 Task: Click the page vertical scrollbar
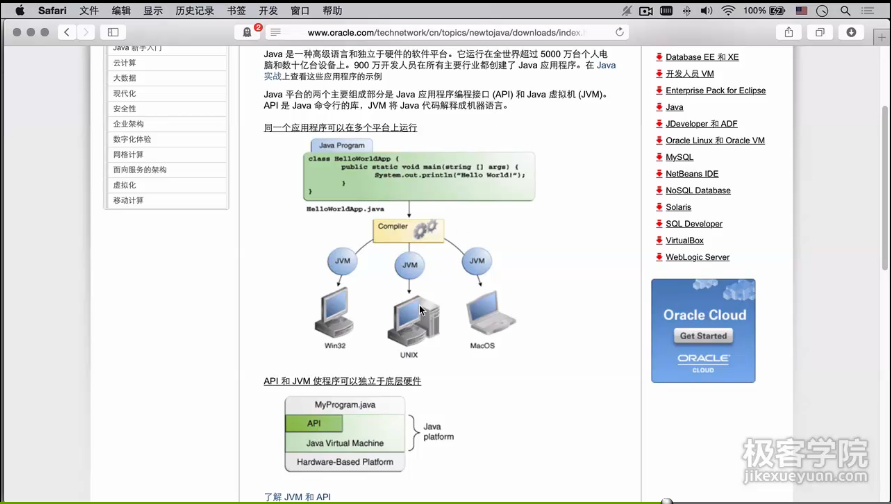[x=885, y=150]
